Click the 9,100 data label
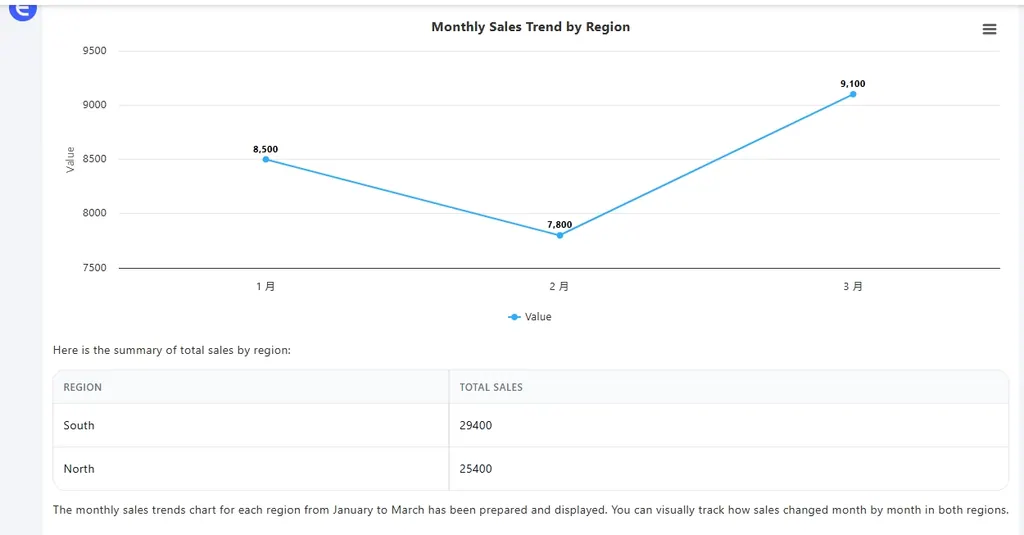This screenshot has width=1024, height=535. pyautogui.click(x=853, y=84)
